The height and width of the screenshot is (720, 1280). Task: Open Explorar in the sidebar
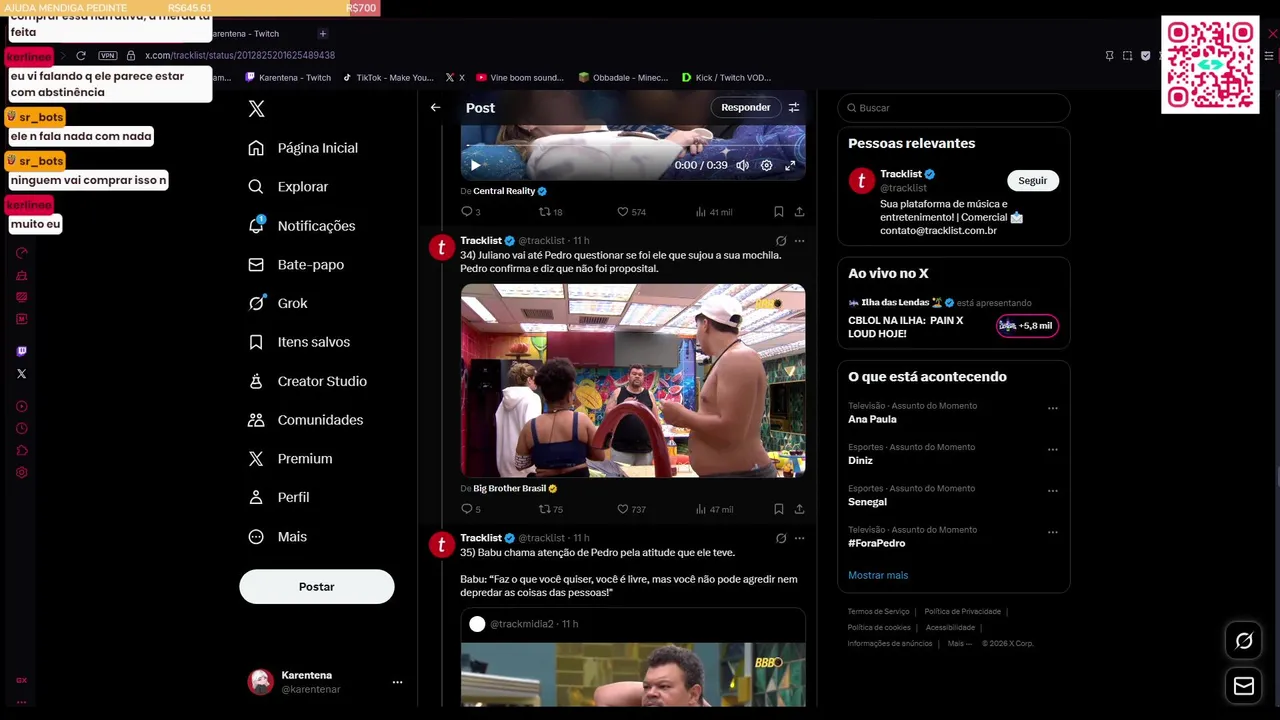pos(288,187)
